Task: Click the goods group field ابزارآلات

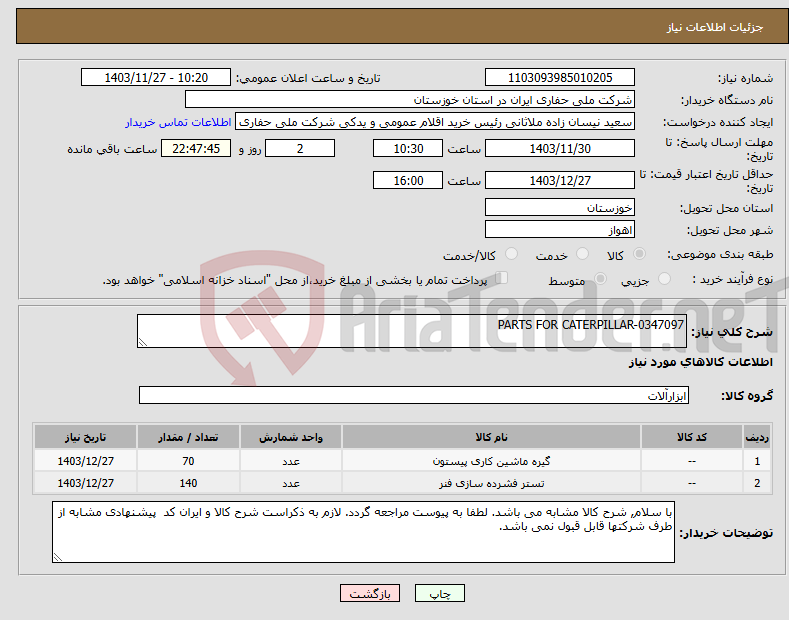Action: (414, 396)
